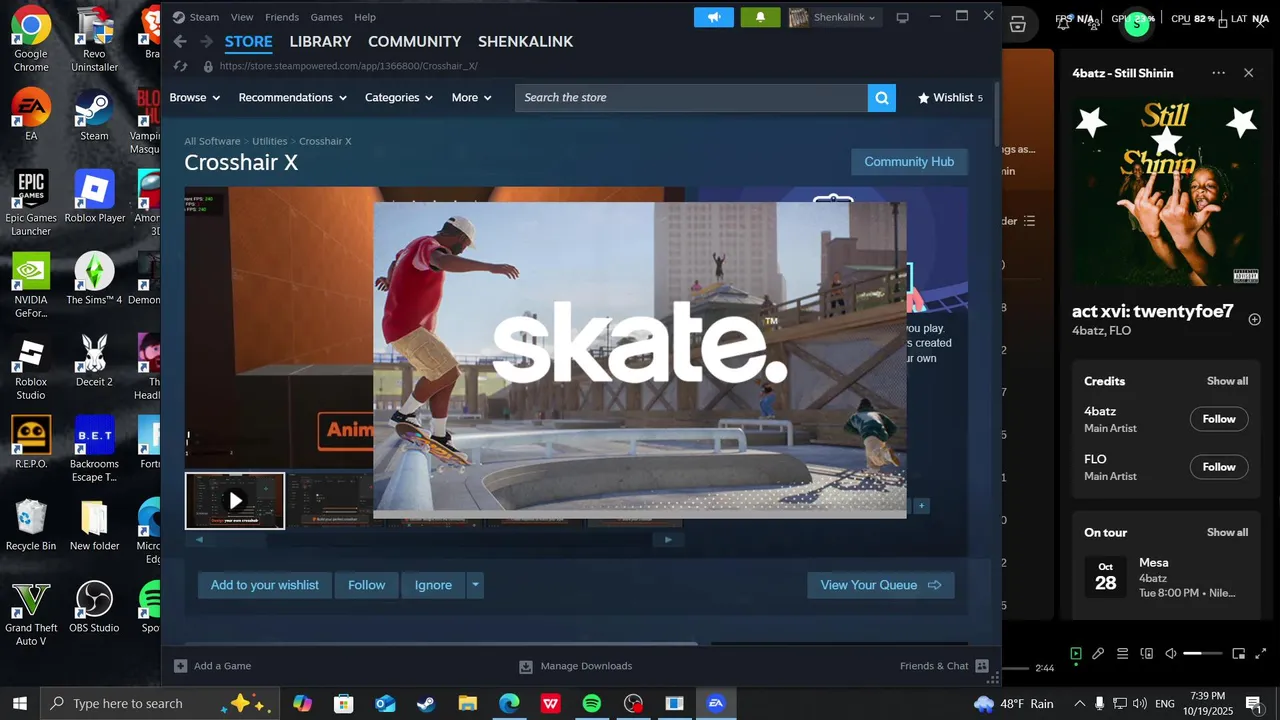Open R.E.P.O. desktop shortcut
This screenshot has height=720, width=1280.
pyautogui.click(x=31, y=443)
